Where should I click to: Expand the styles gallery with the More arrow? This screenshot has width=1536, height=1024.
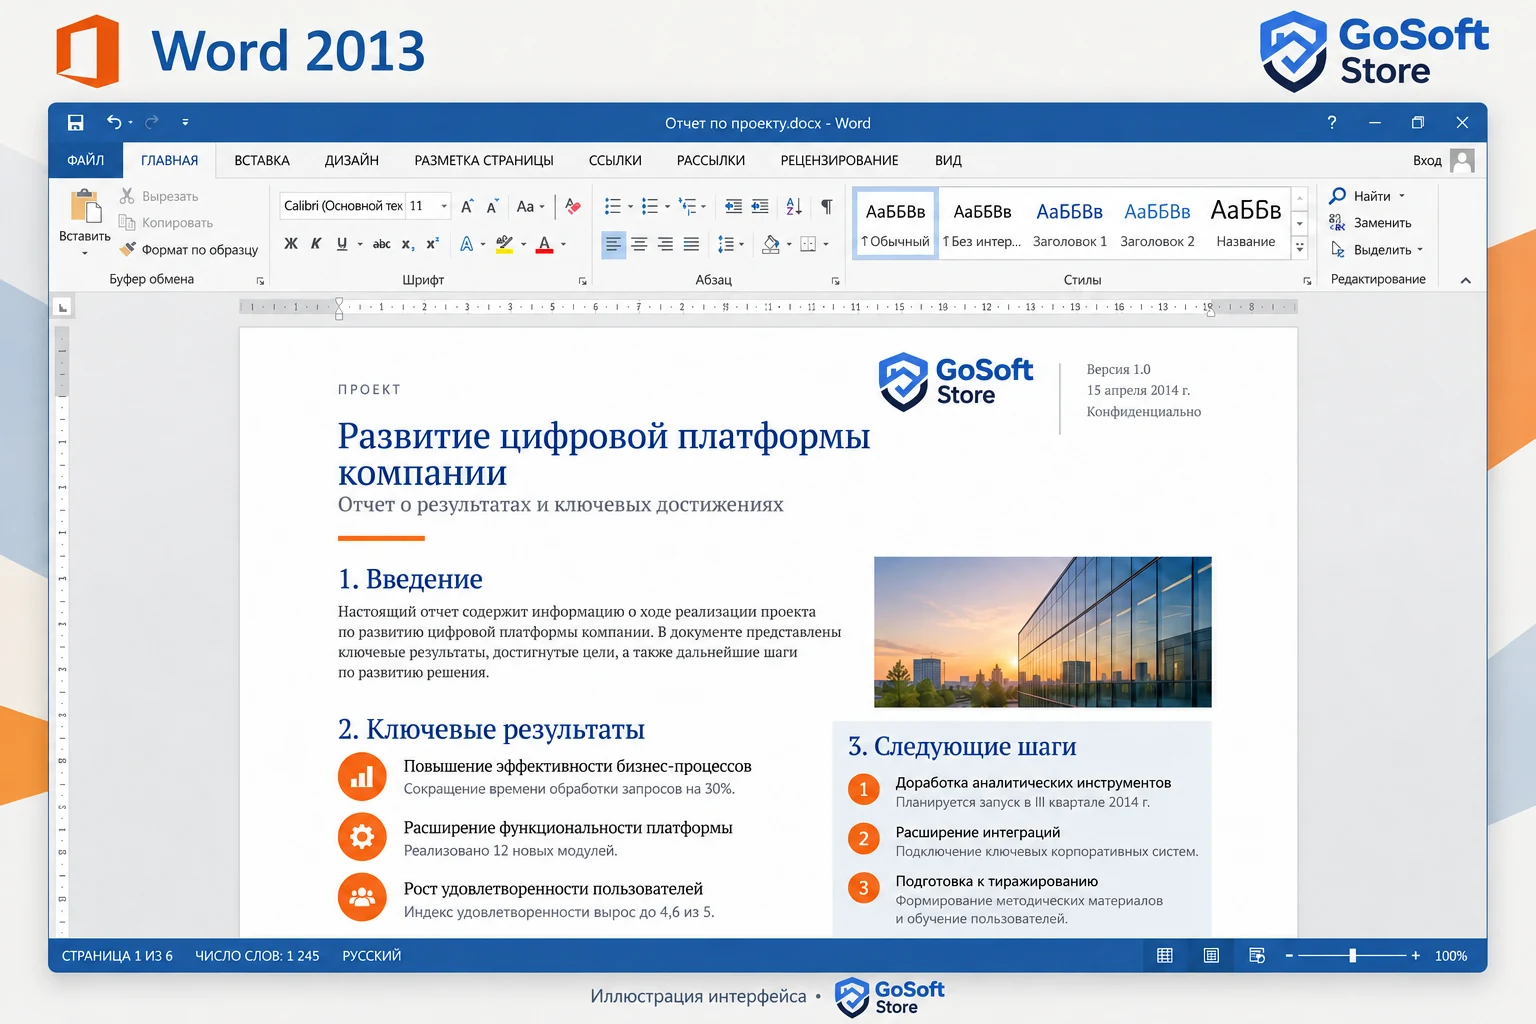tap(1300, 247)
